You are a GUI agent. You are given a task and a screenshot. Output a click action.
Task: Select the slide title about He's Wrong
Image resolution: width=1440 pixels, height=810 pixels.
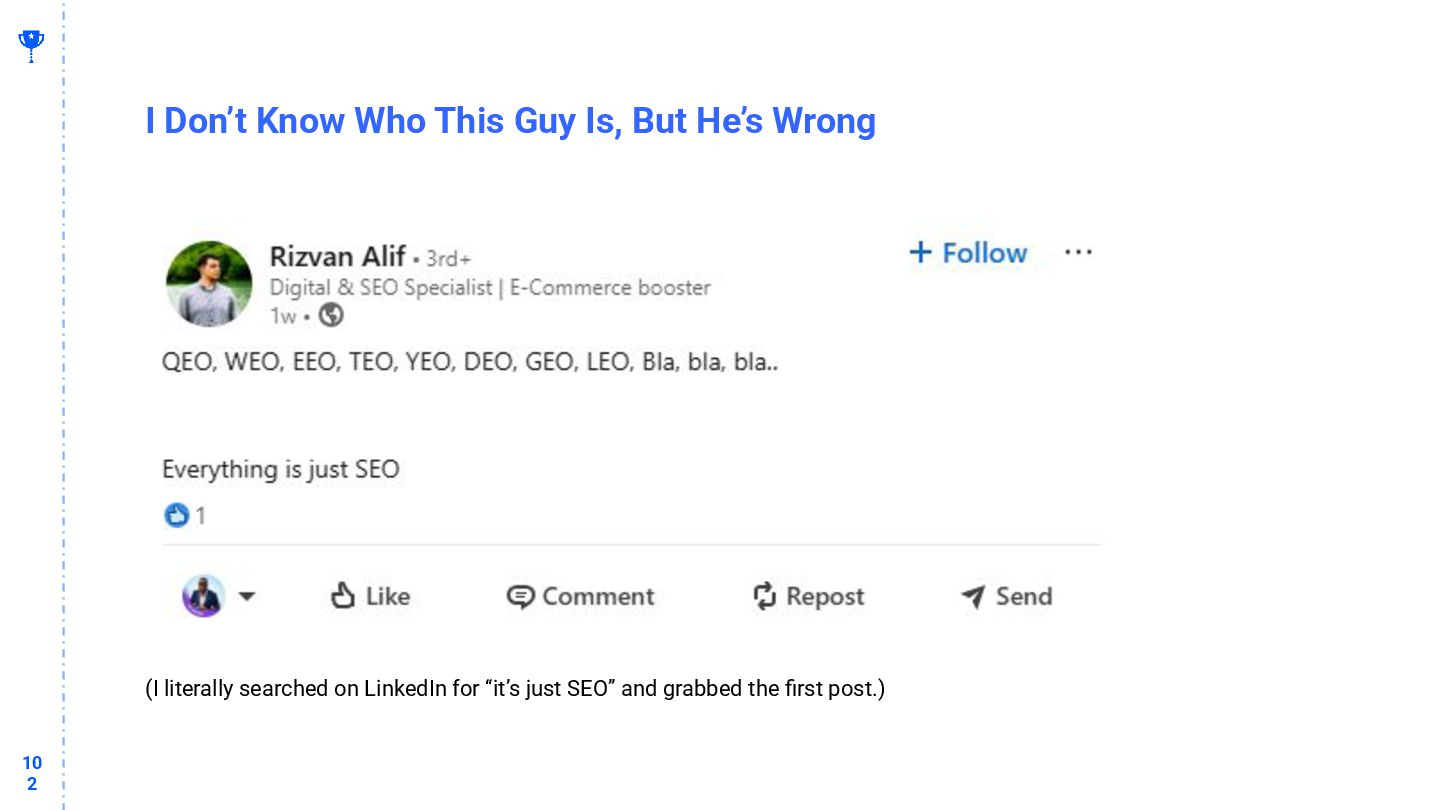click(x=510, y=121)
